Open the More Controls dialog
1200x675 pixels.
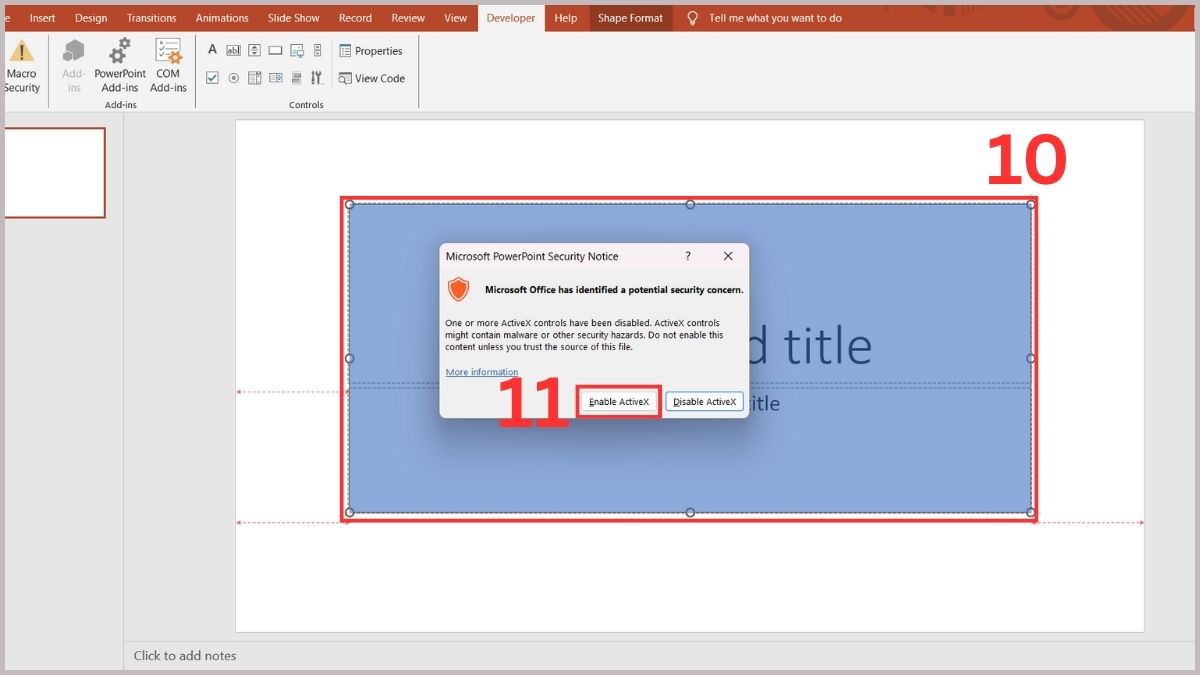pyautogui.click(x=317, y=77)
